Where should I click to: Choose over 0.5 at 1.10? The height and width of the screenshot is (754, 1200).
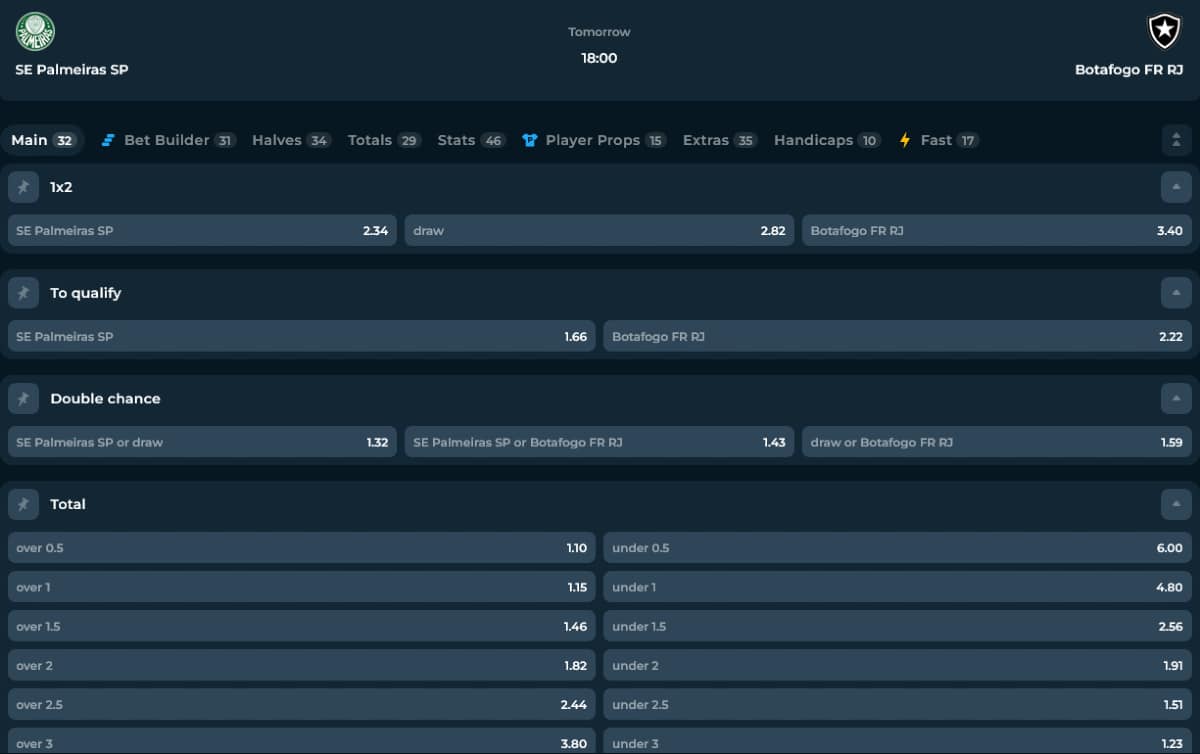point(301,548)
